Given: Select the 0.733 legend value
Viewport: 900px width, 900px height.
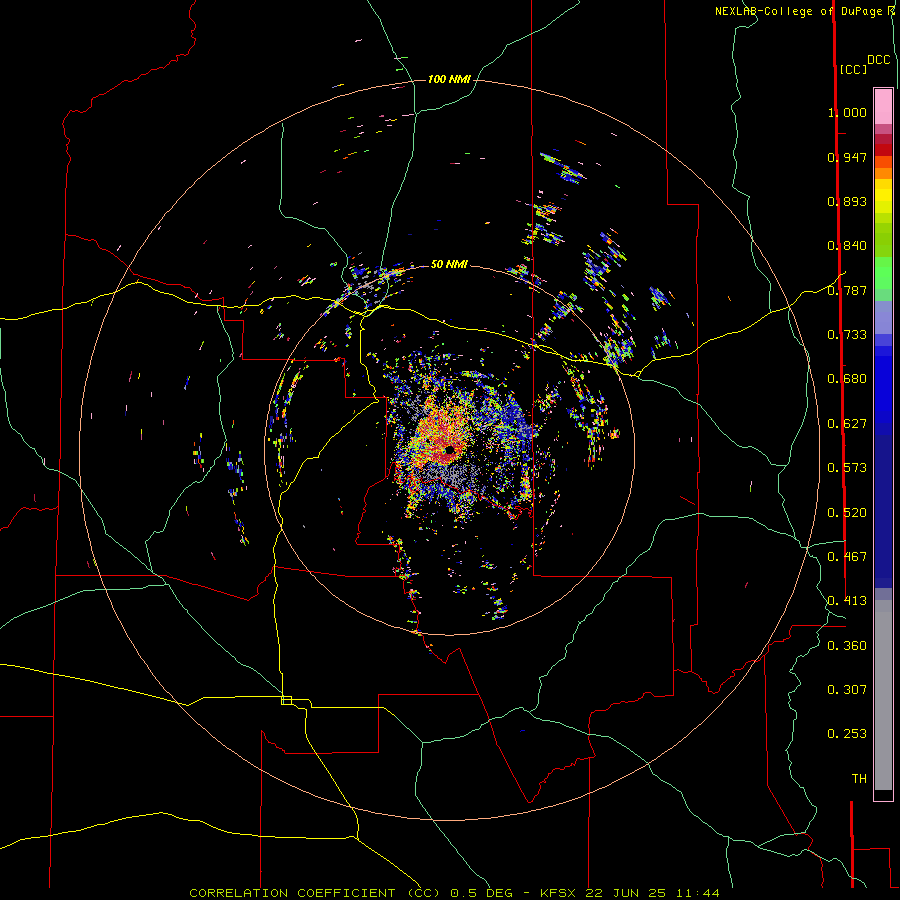Looking at the screenshot, I should coord(847,335).
